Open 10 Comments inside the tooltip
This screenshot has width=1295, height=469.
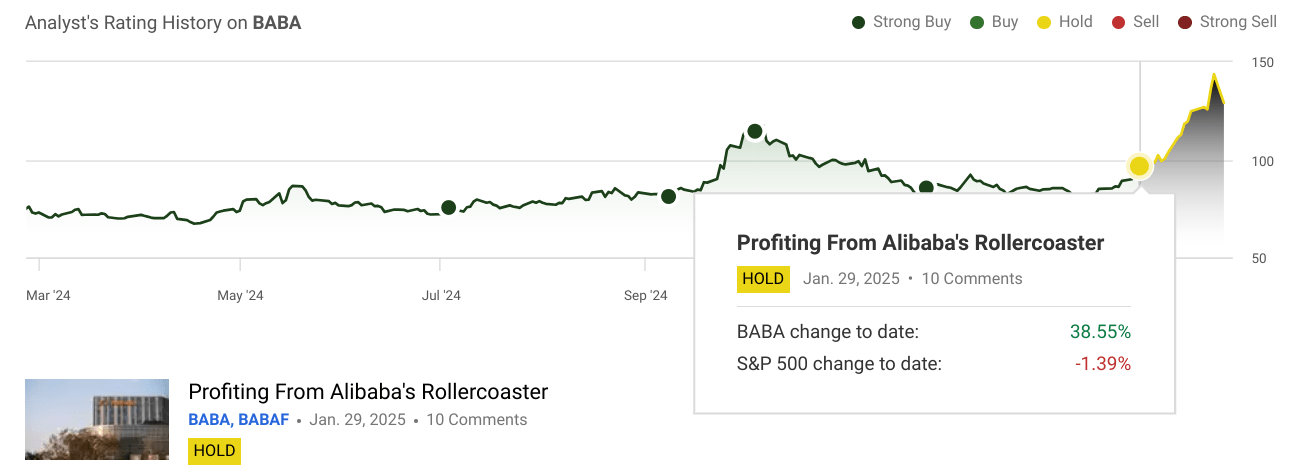pyautogui.click(x=972, y=279)
